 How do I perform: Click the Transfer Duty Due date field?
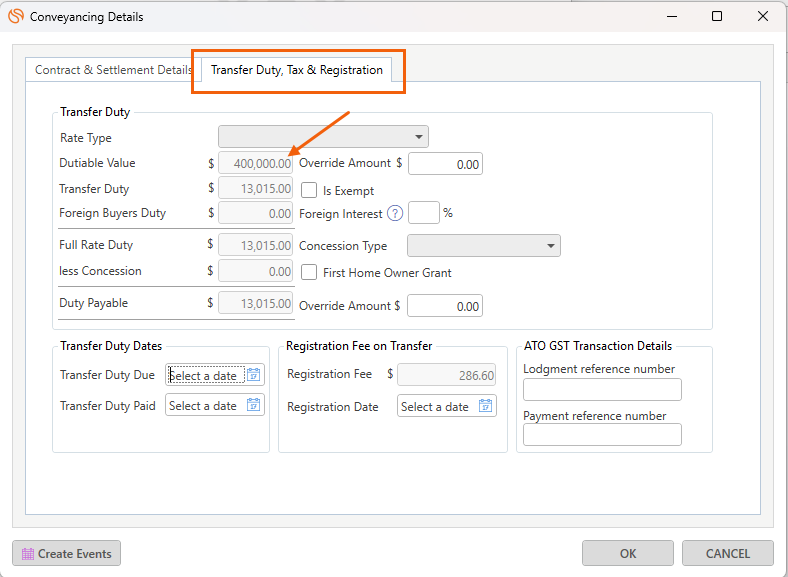[215, 375]
